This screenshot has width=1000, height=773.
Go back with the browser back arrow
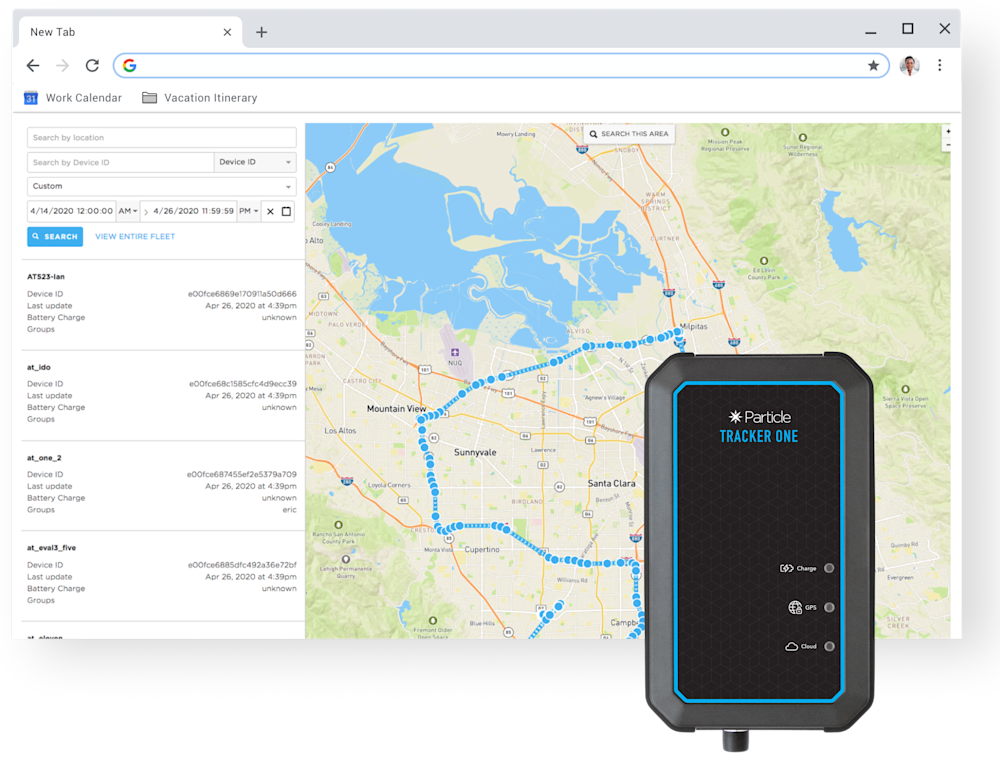click(33, 66)
